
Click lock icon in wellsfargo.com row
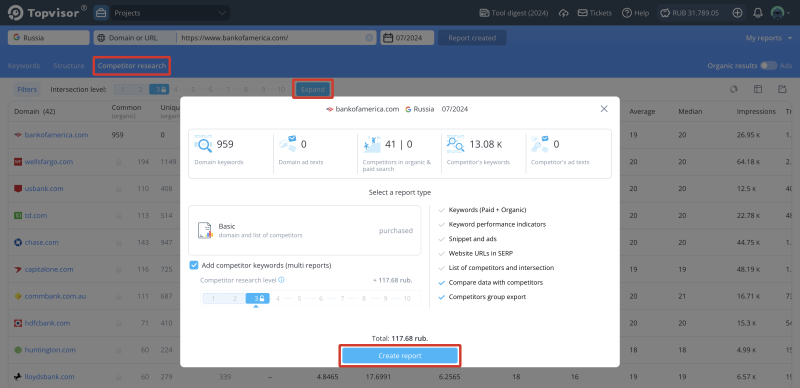pos(118,162)
